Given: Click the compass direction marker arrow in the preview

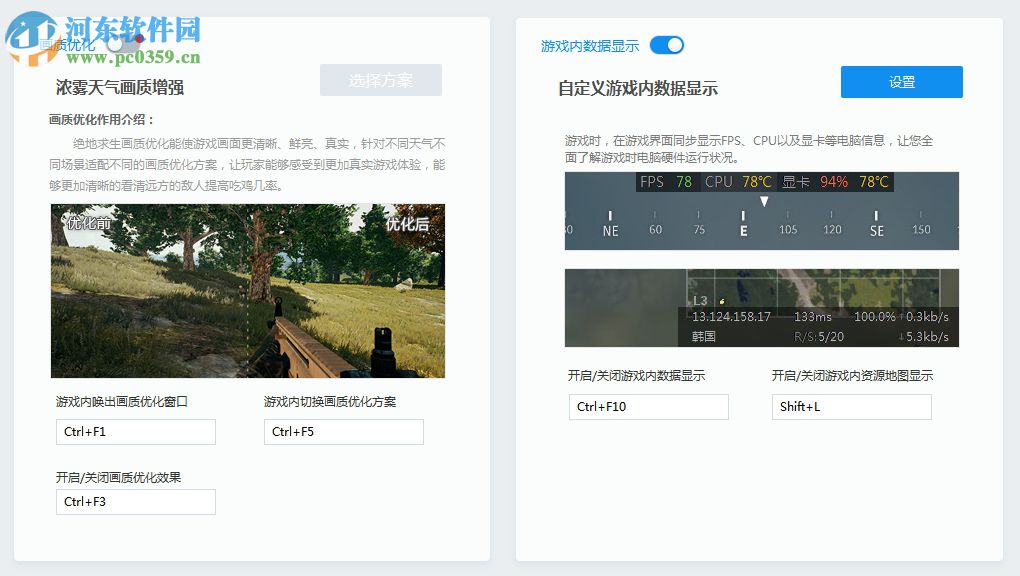Looking at the screenshot, I should [x=765, y=201].
